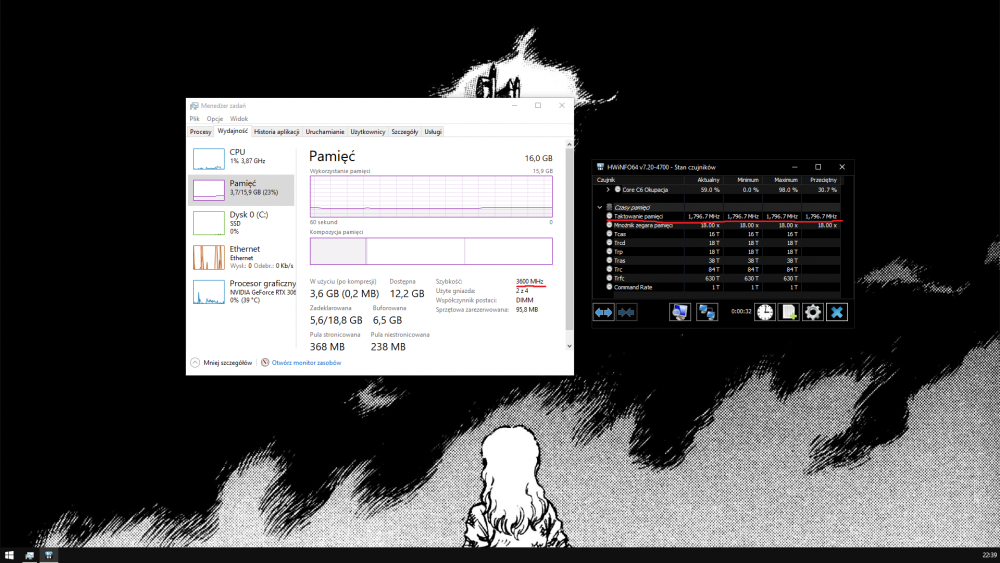Select the Procesor graficzny performance item
The height and width of the screenshot is (563, 1000).
click(241, 291)
